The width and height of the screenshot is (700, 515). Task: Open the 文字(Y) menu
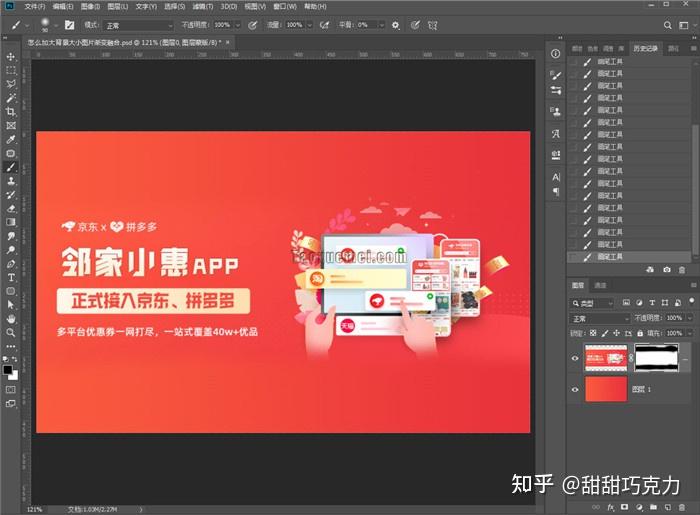click(146, 6)
